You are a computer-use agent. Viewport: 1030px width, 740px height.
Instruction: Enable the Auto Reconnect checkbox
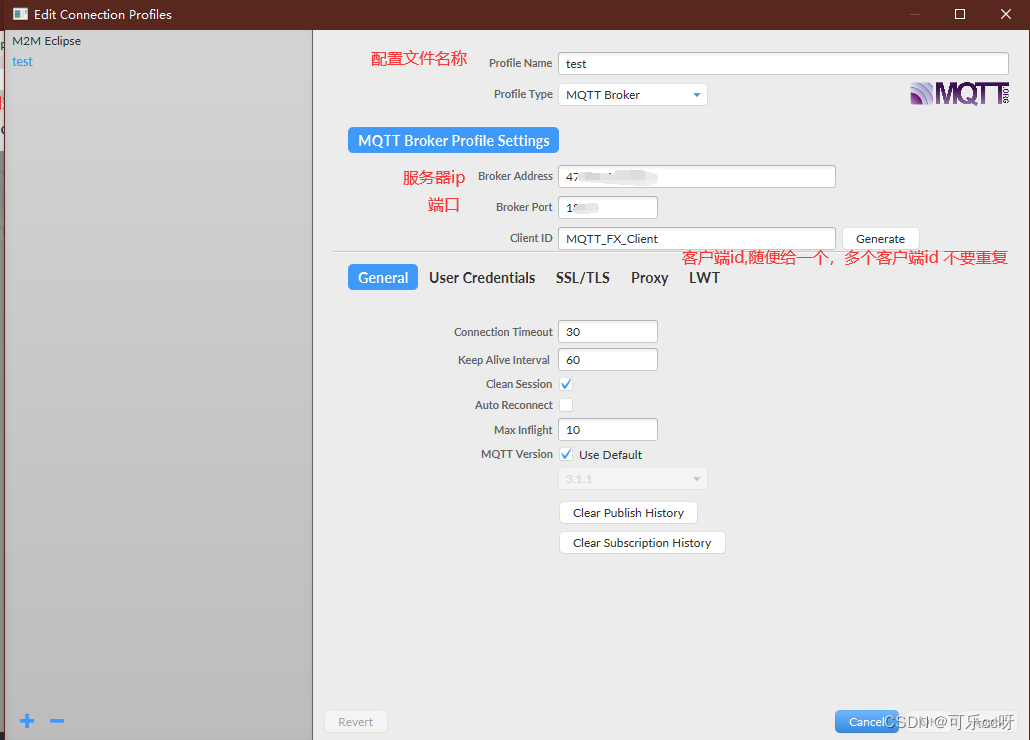pyautogui.click(x=566, y=405)
